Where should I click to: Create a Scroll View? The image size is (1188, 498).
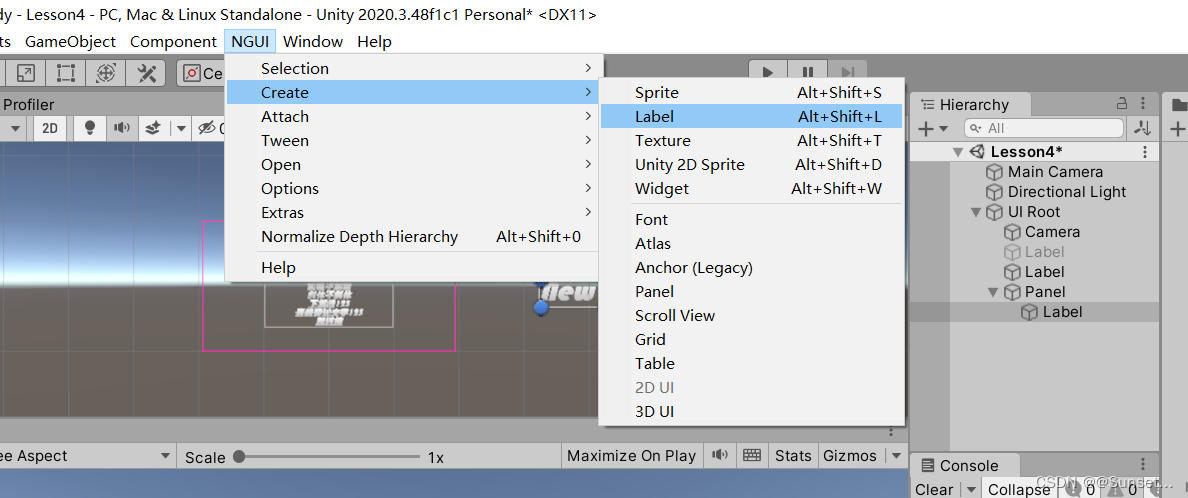(752, 315)
